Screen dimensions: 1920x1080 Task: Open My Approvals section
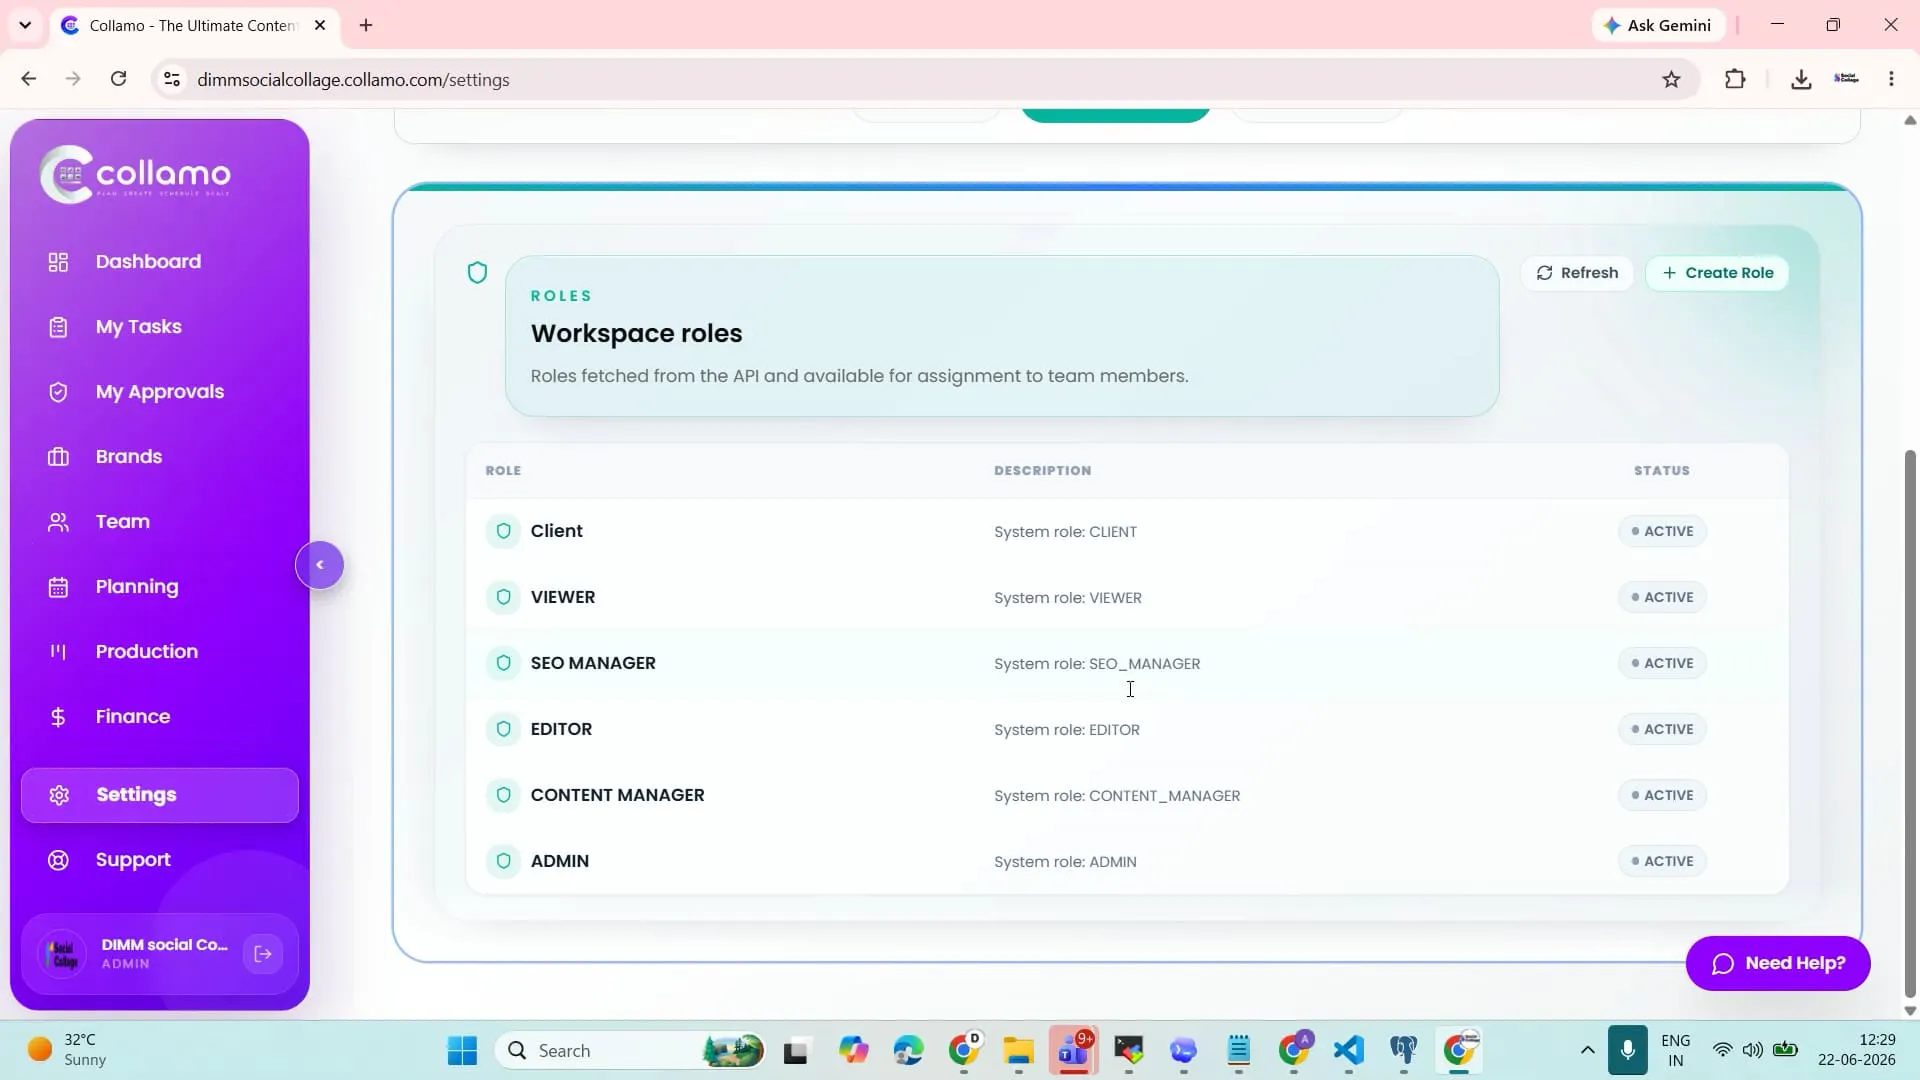pos(159,392)
